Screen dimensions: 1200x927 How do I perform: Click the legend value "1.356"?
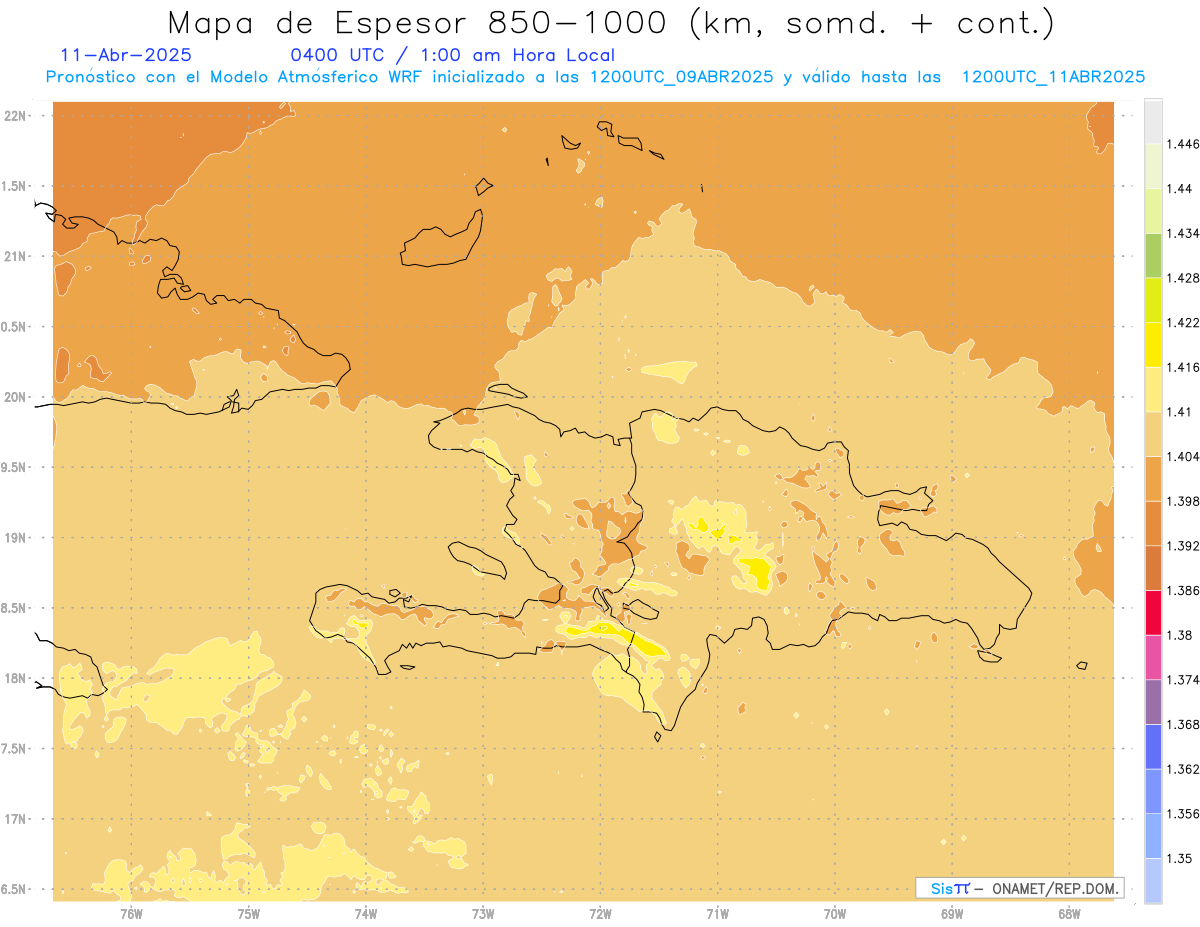coord(1182,815)
